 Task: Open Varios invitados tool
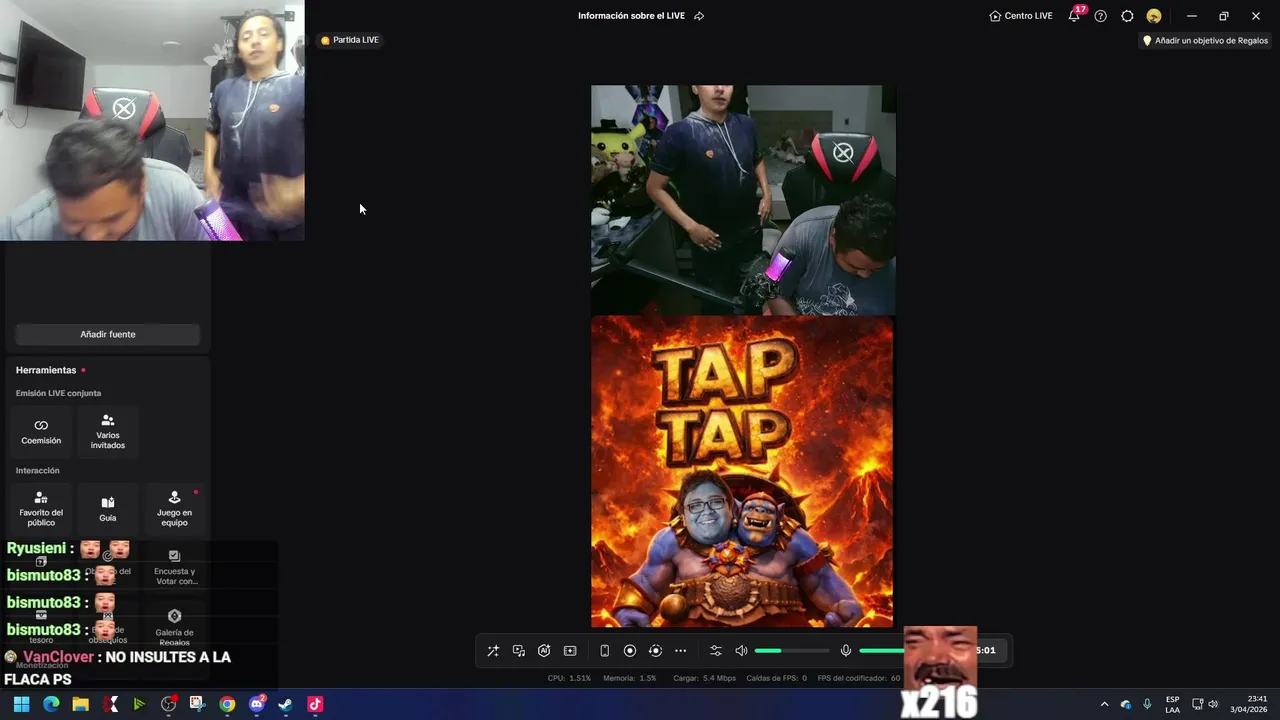108,431
